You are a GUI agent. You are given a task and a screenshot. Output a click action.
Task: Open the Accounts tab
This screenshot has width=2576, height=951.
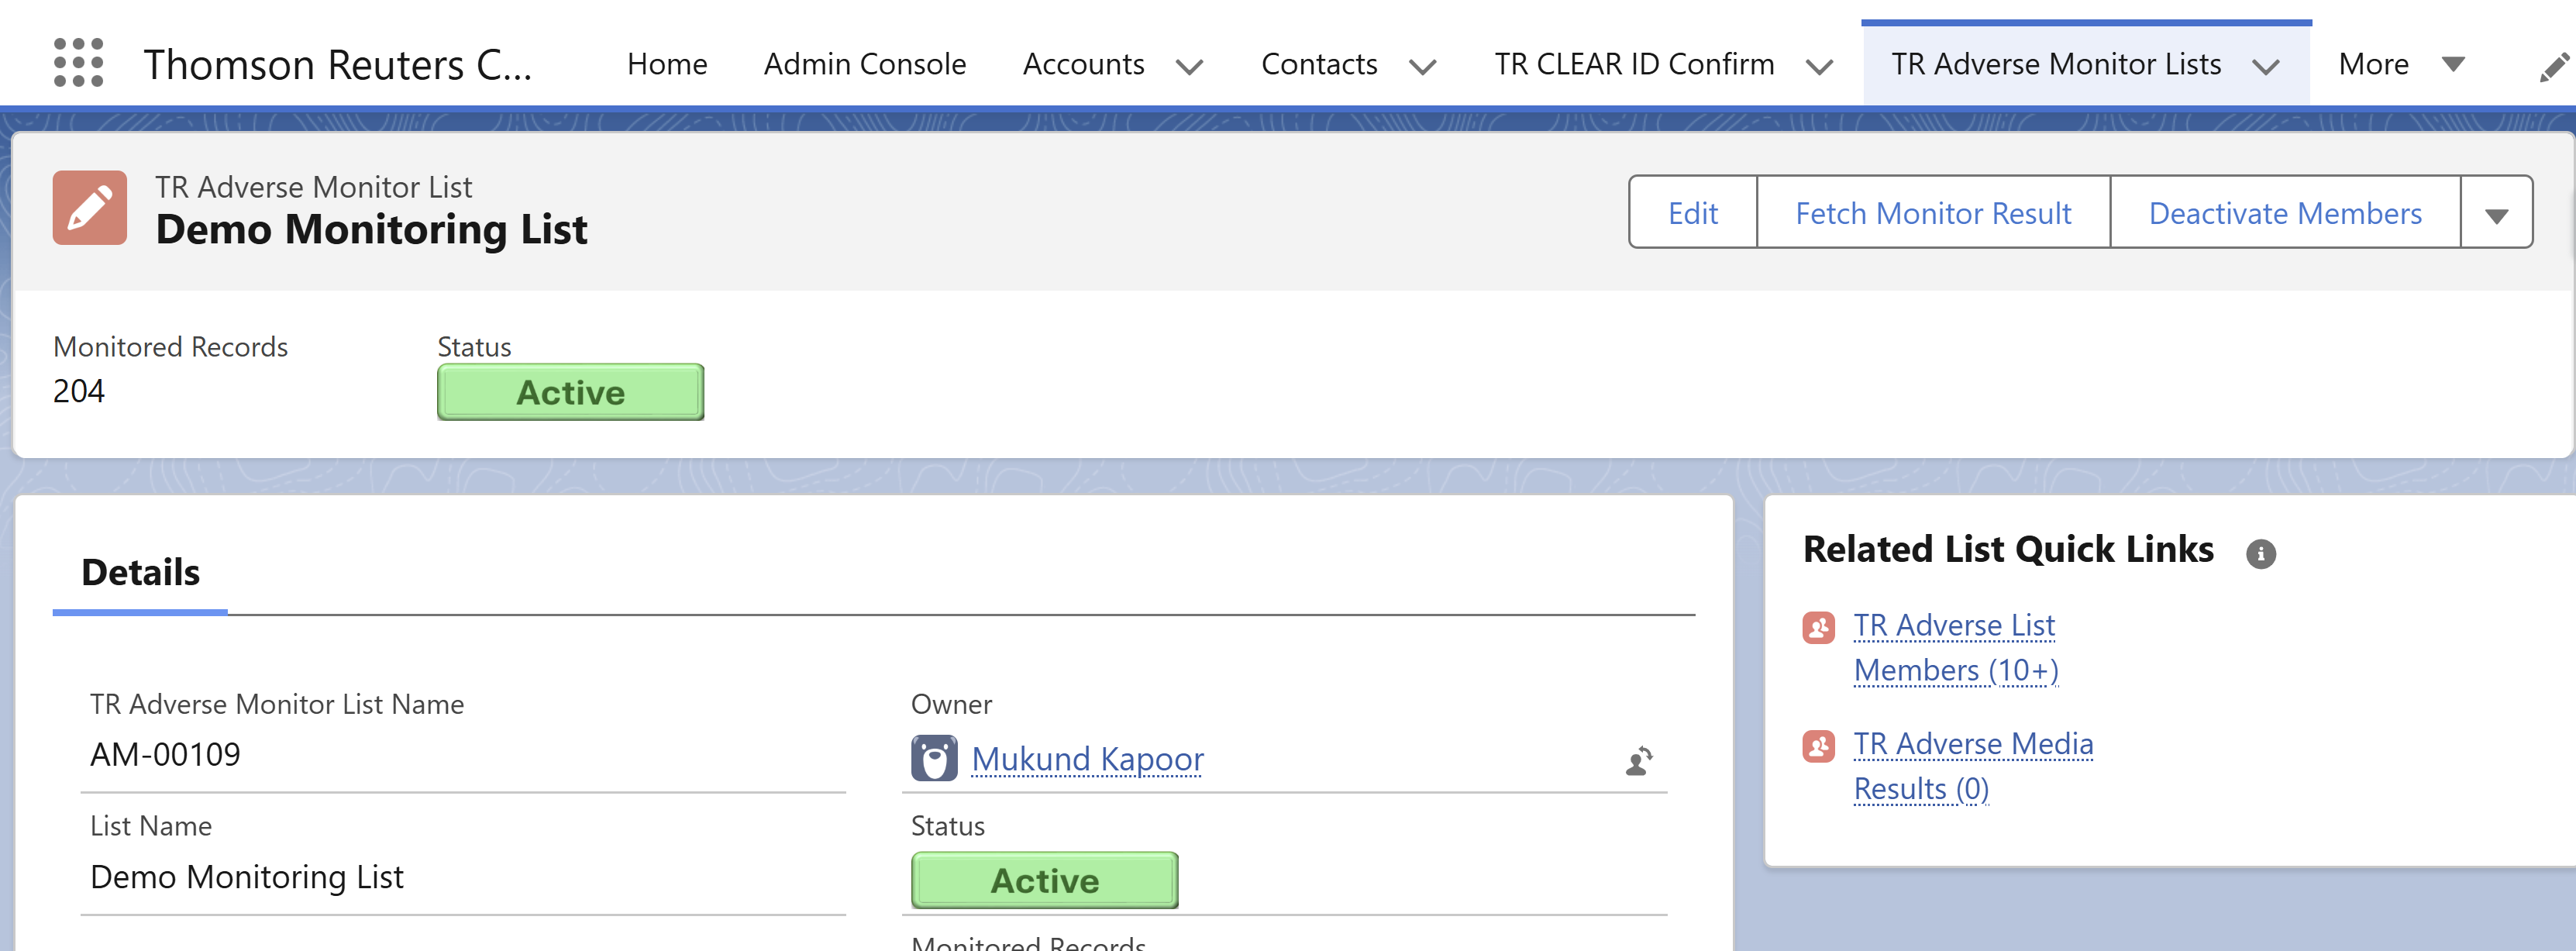[x=1083, y=64]
